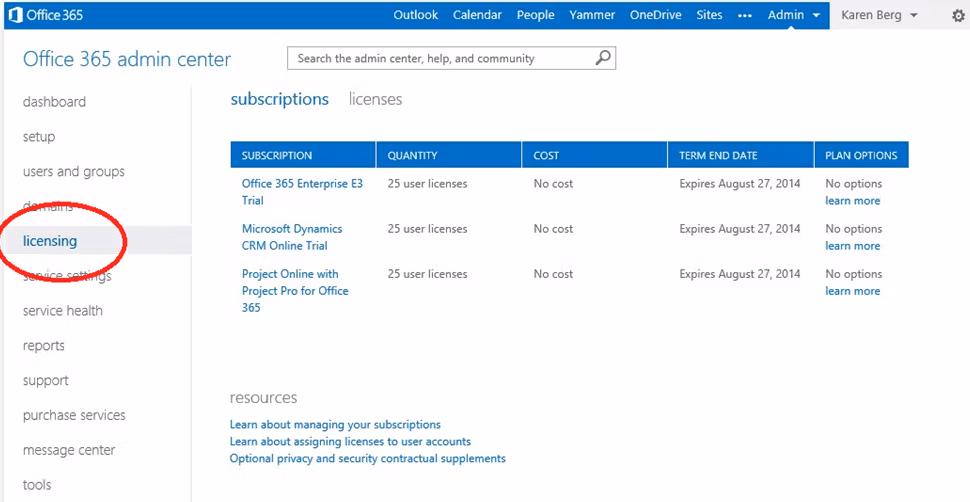The width and height of the screenshot is (970, 502).
Task: Open the message center page
Action: coord(69,450)
